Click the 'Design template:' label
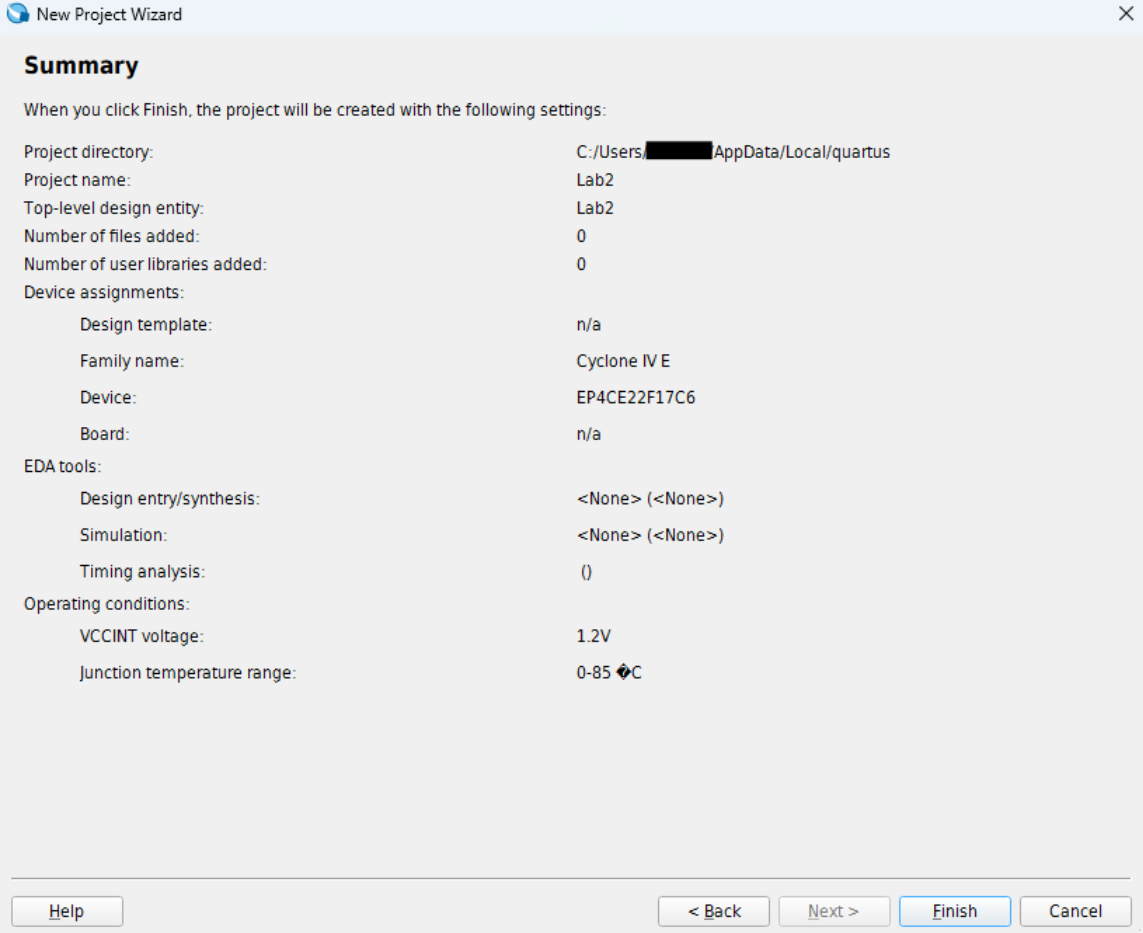Image resolution: width=1143 pixels, height=933 pixels. pyautogui.click(x=146, y=324)
